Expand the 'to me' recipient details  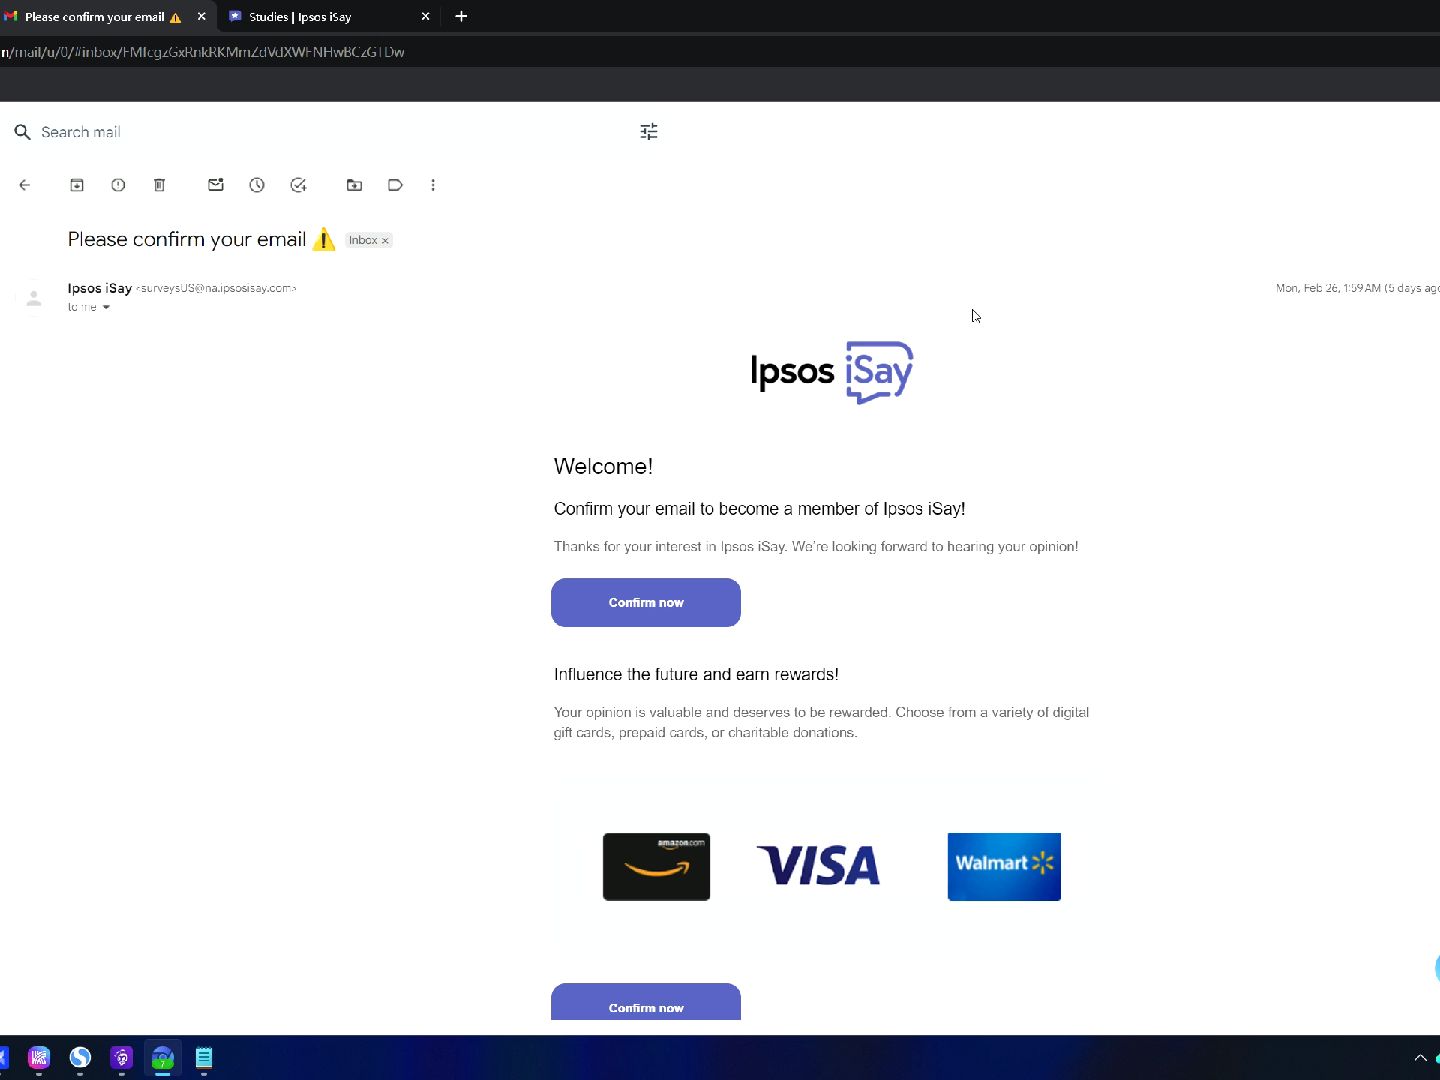coord(106,307)
